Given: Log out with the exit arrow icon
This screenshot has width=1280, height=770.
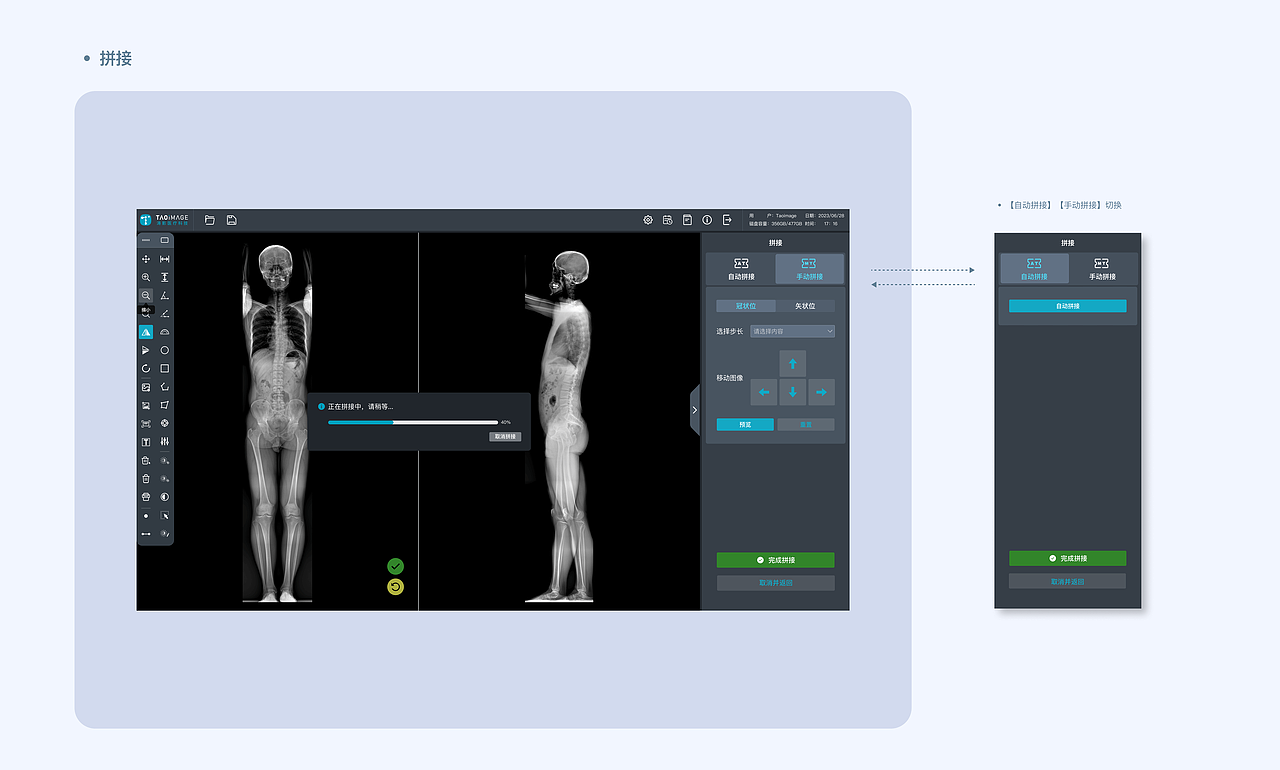Looking at the screenshot, I should coord(727,220).
